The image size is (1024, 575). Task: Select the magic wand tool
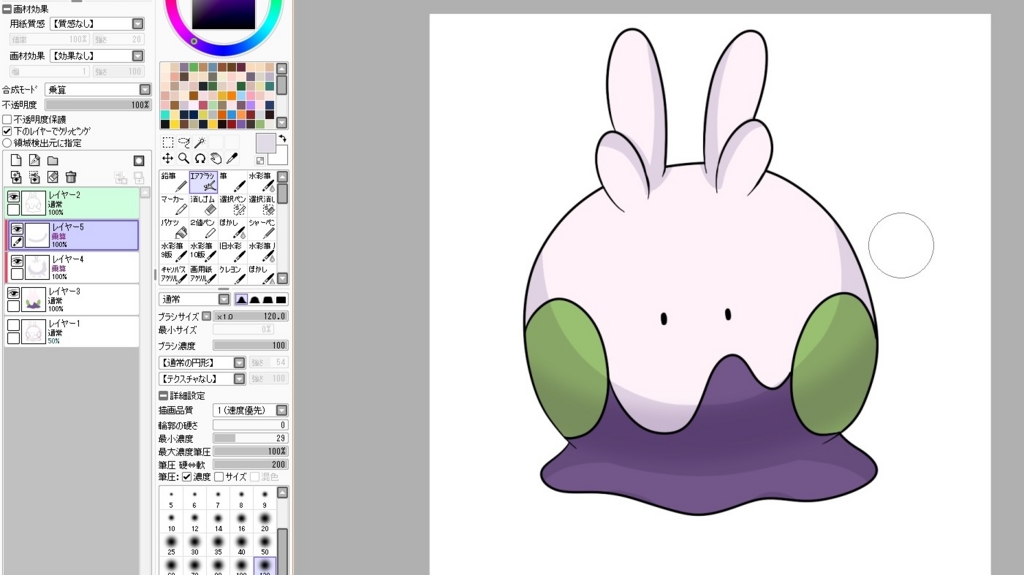[x=200, y=142]
